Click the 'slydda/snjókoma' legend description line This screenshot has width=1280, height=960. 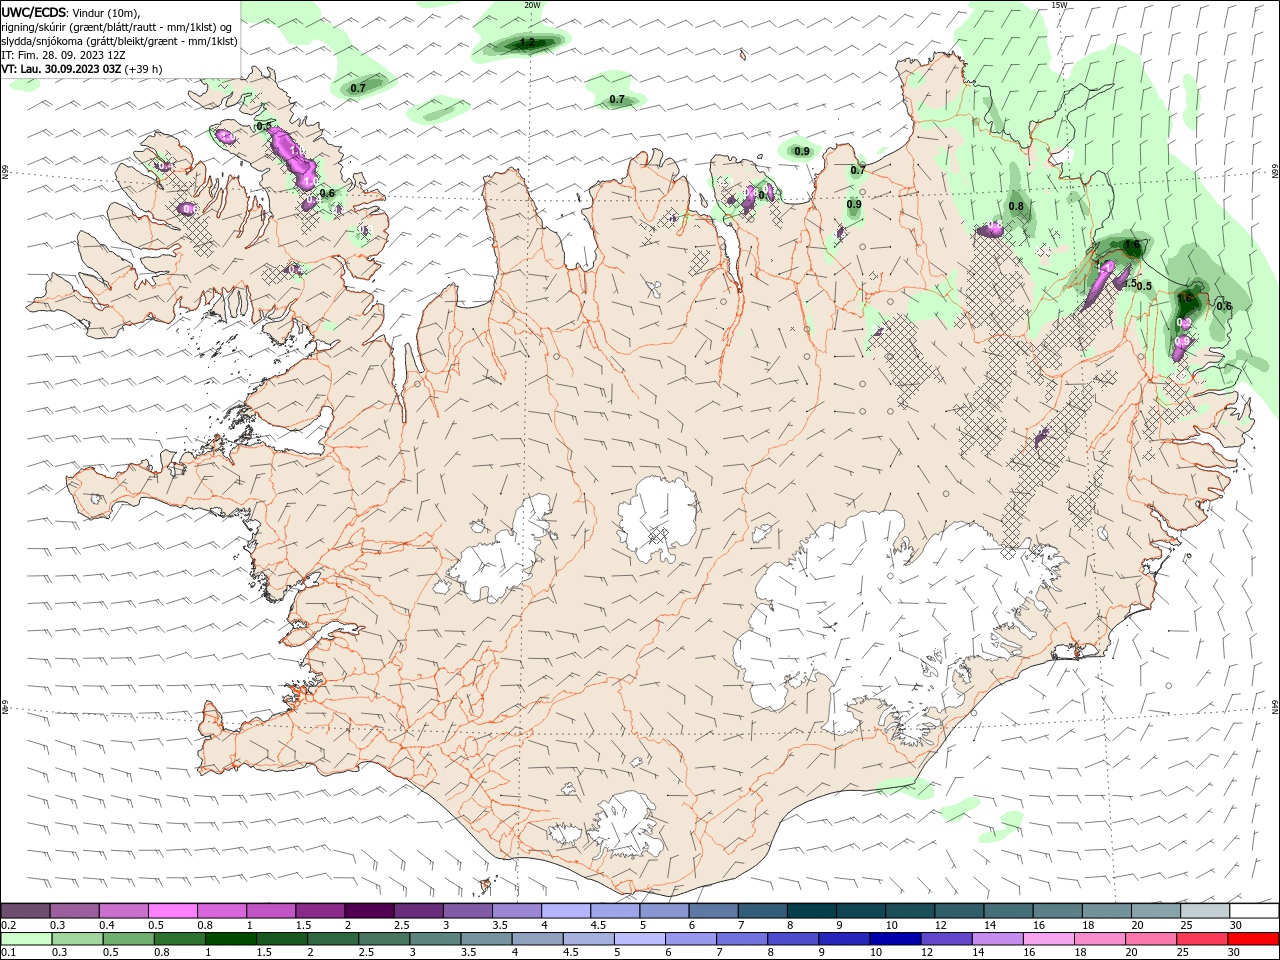120,41
